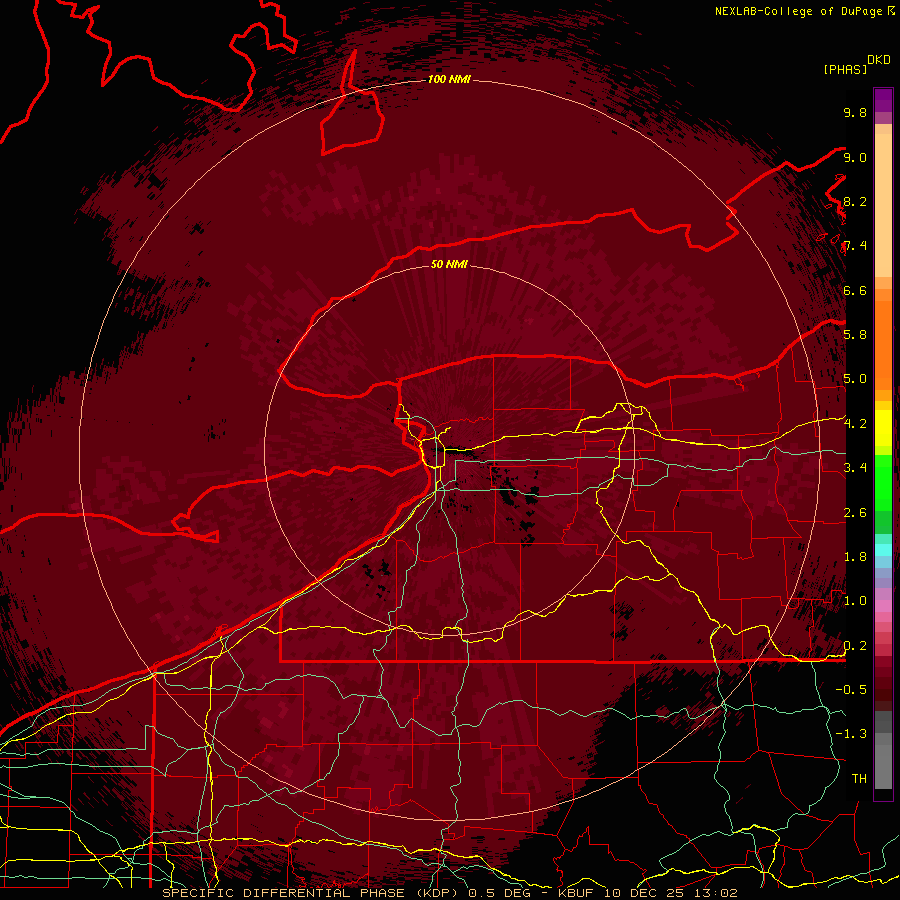Click the [PHAS] legend label
This screenshot has width=900, height=900.
pos(845,69)
